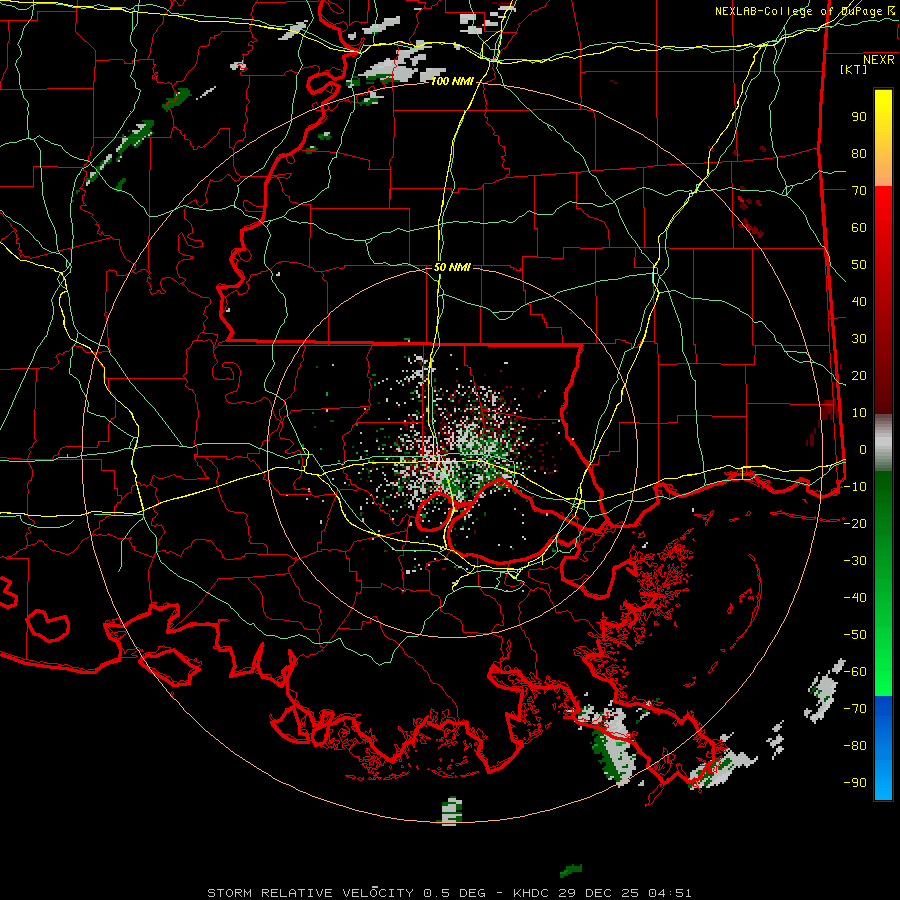Click the -30 value on the velocity scale
Screen dimensions: 900x900
point(855,561)
